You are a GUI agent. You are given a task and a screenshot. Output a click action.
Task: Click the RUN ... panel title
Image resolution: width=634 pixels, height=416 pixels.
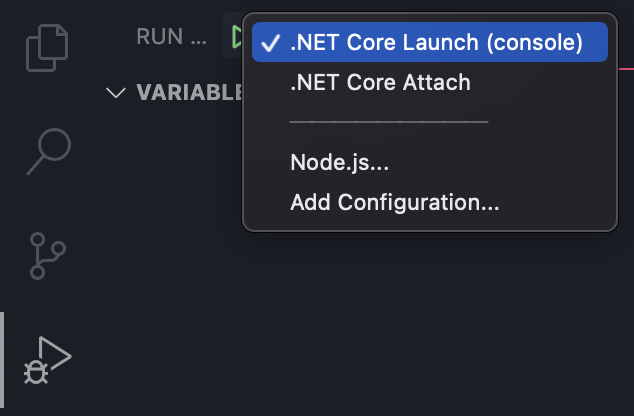pos(171,37)
